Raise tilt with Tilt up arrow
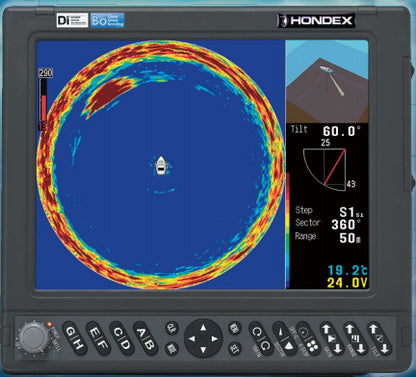The height and width of the screenshot is (377, 416). (x=374, y=330)
